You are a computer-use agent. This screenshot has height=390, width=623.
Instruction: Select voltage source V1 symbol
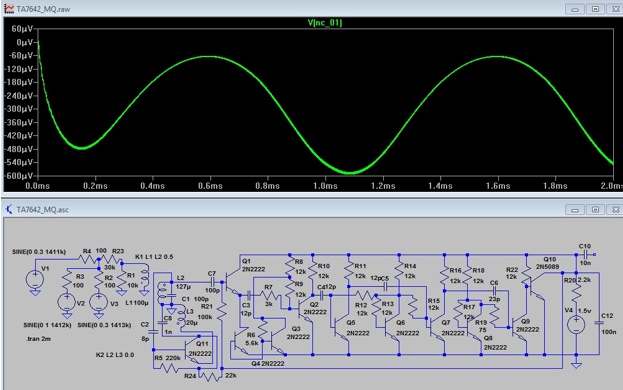tap(35, 279)
